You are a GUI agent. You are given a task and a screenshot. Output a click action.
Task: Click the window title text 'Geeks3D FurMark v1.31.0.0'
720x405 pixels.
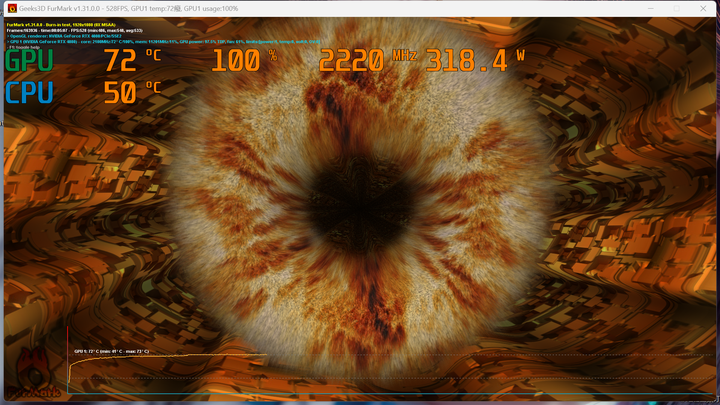pos(60,9)
